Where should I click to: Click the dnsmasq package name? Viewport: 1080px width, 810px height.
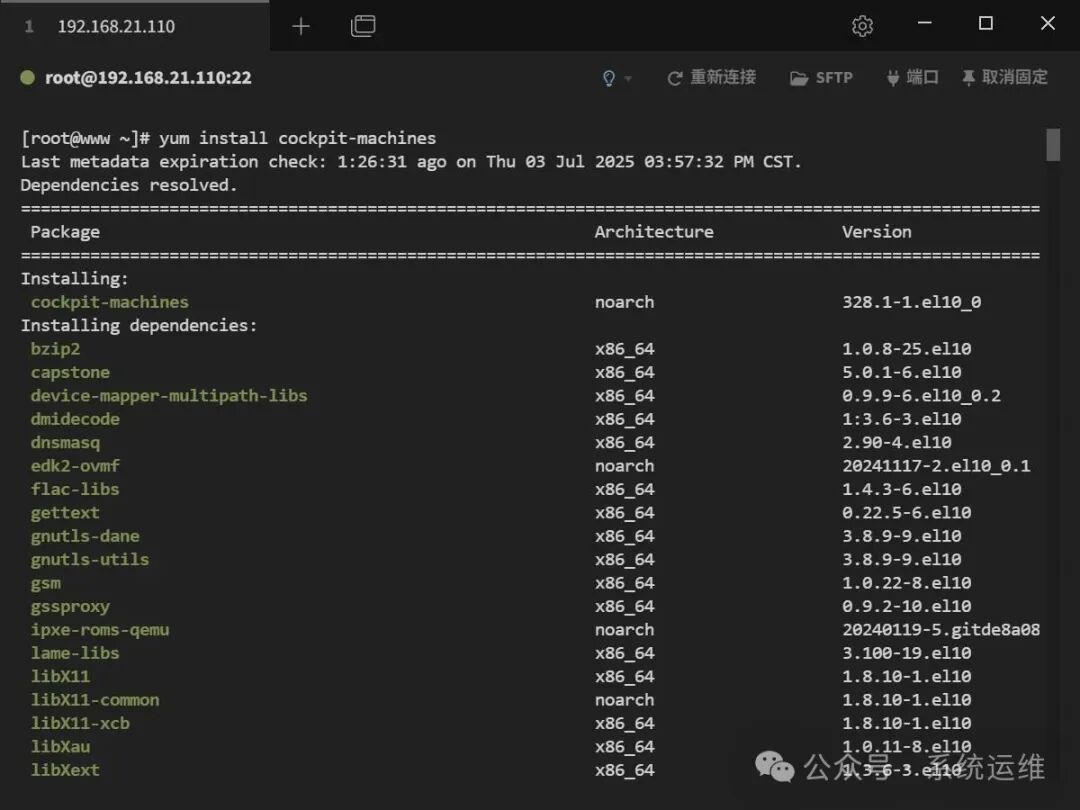pyautogui.click(x=65, y=442)
